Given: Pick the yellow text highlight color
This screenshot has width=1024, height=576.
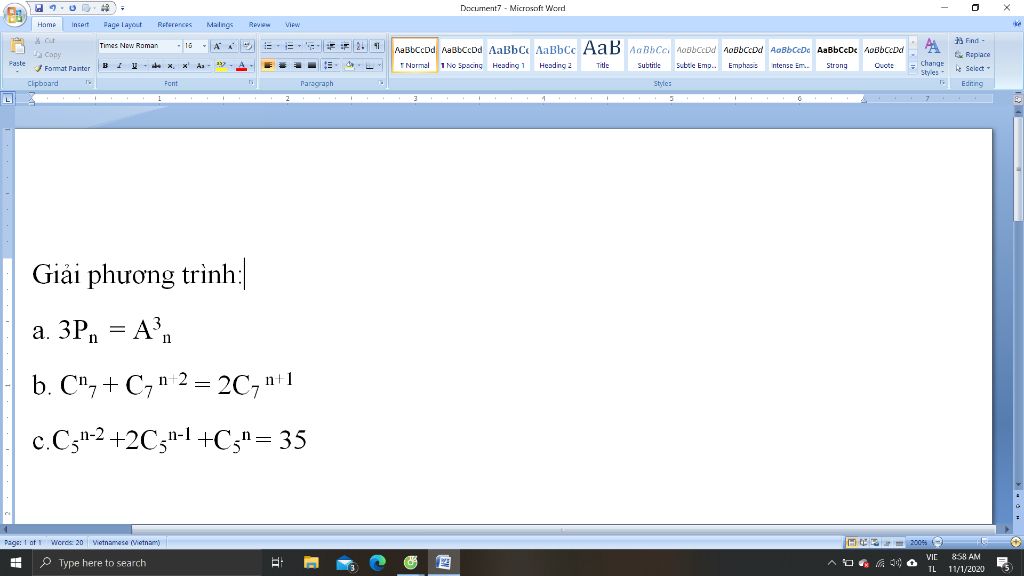Looking at the screenshot, I should (x=221, y=65).
